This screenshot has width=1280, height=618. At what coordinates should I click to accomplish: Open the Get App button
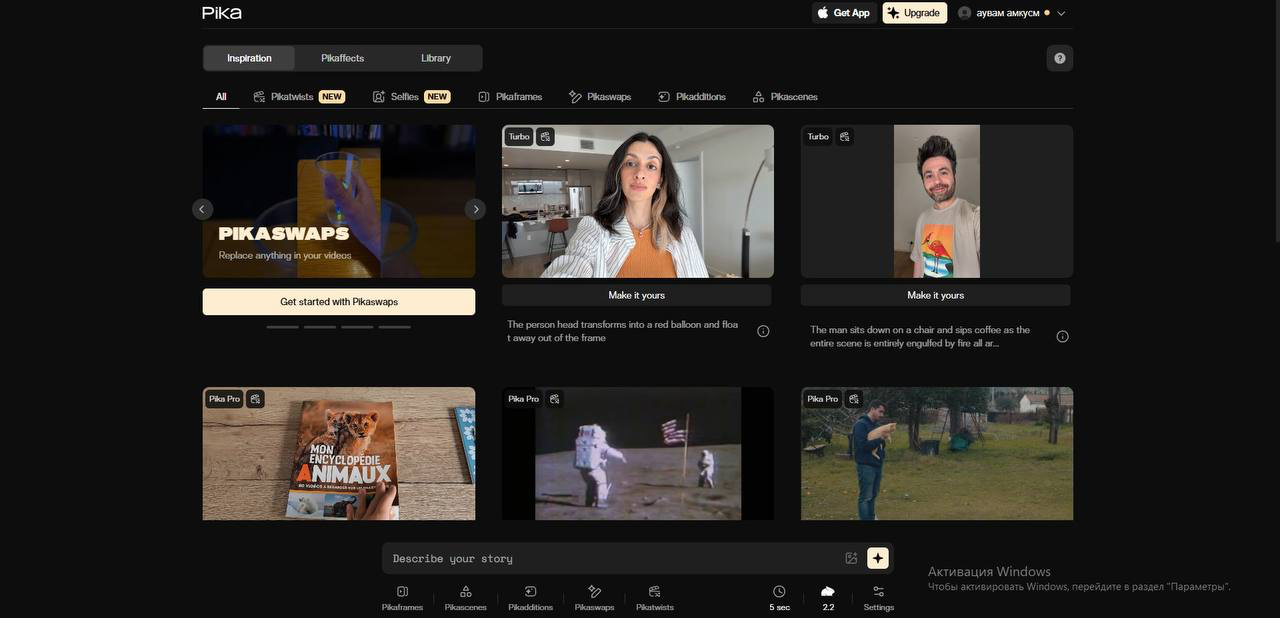click(x=844, y=13)
